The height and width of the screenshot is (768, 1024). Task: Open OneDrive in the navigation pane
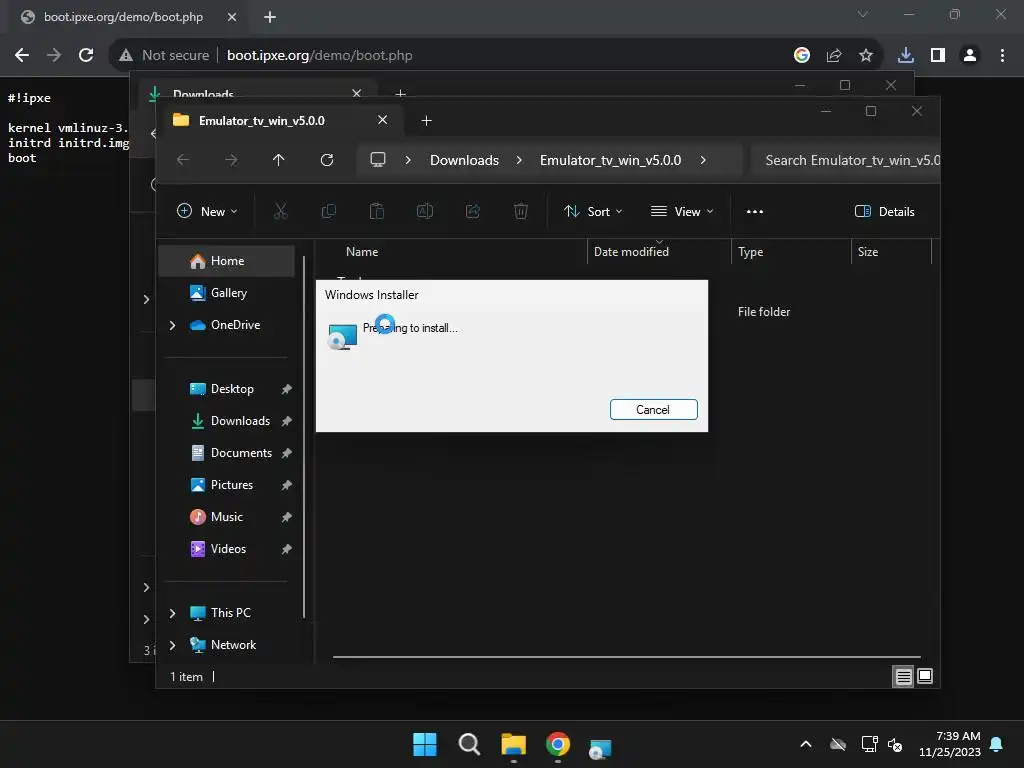227,325
